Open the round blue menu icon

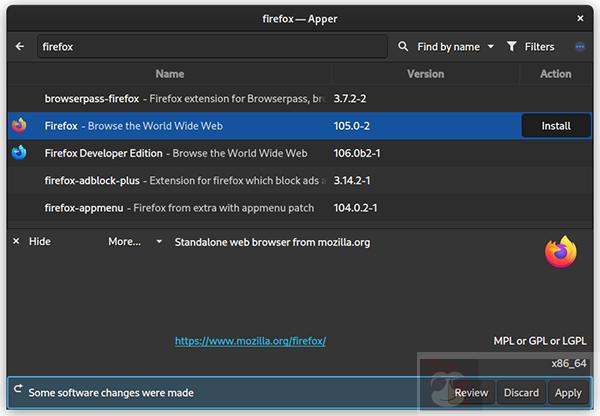click(x=581, y=46)
